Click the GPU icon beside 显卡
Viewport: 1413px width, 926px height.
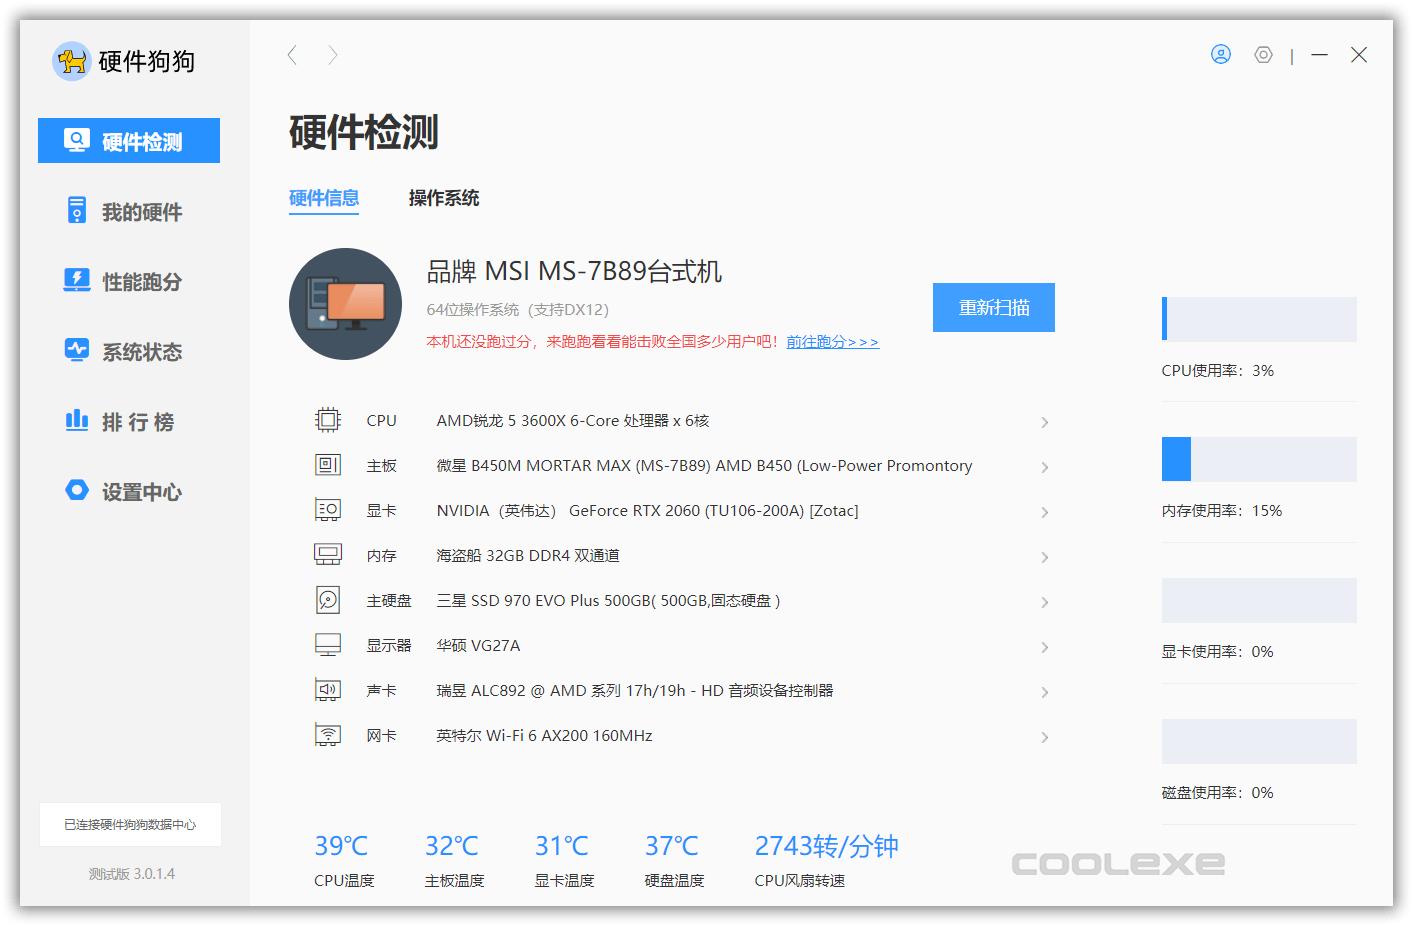pos(327,509)
